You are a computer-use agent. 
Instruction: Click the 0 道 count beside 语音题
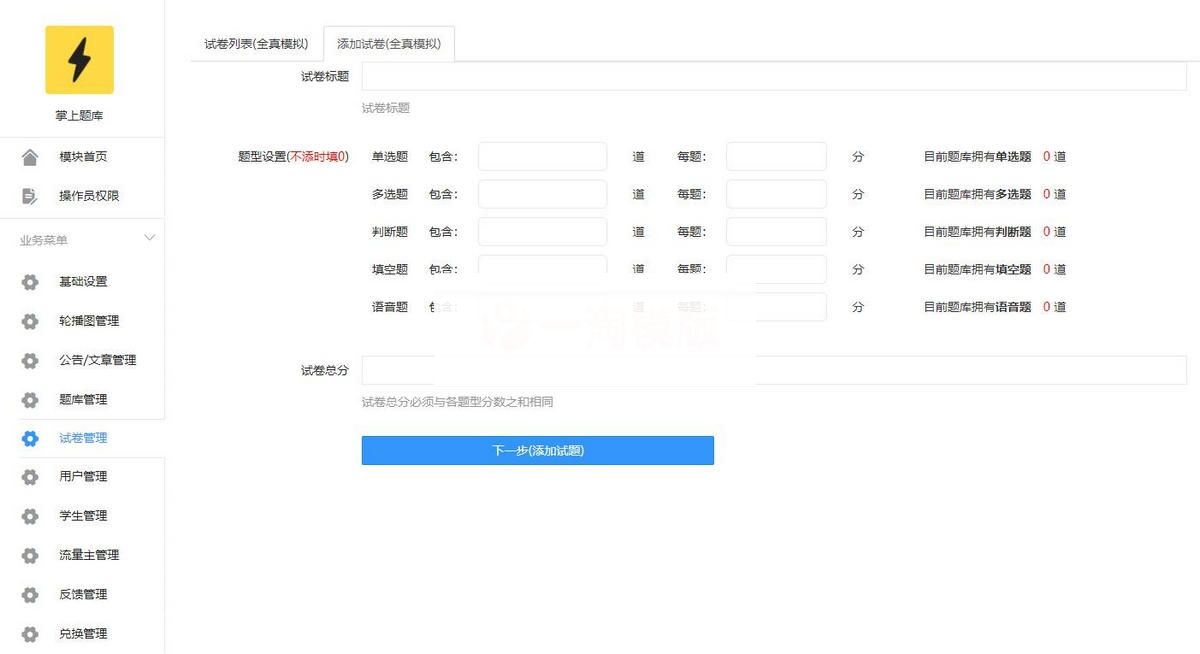[x=1053, y=307]
